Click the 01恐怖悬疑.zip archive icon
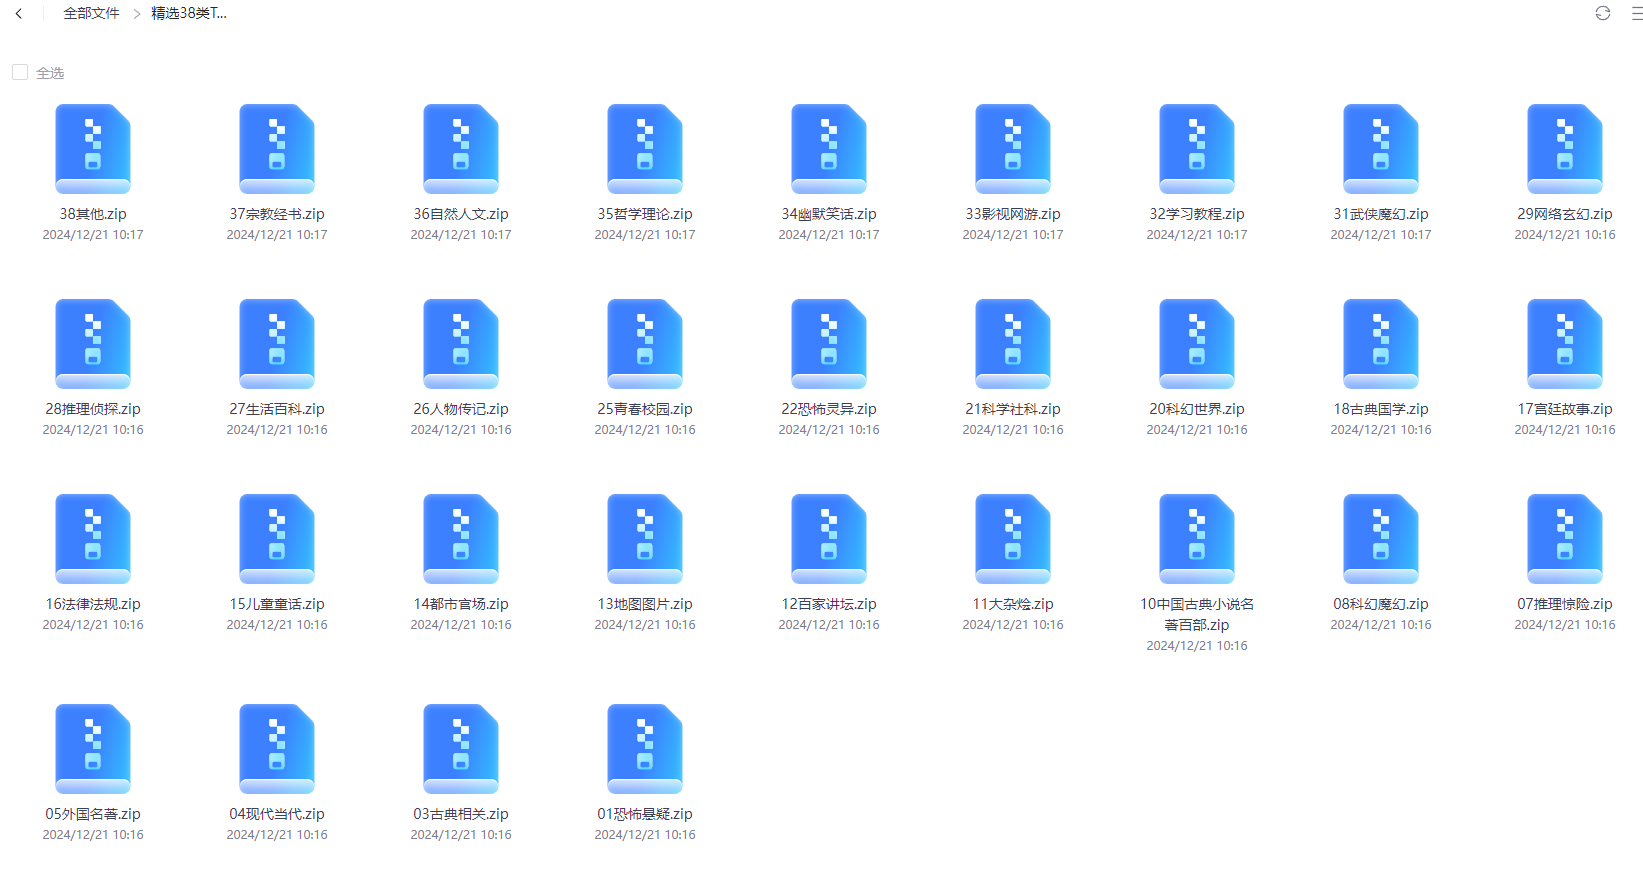This screenshot has width=1643, height=887. tap(645, 749)
